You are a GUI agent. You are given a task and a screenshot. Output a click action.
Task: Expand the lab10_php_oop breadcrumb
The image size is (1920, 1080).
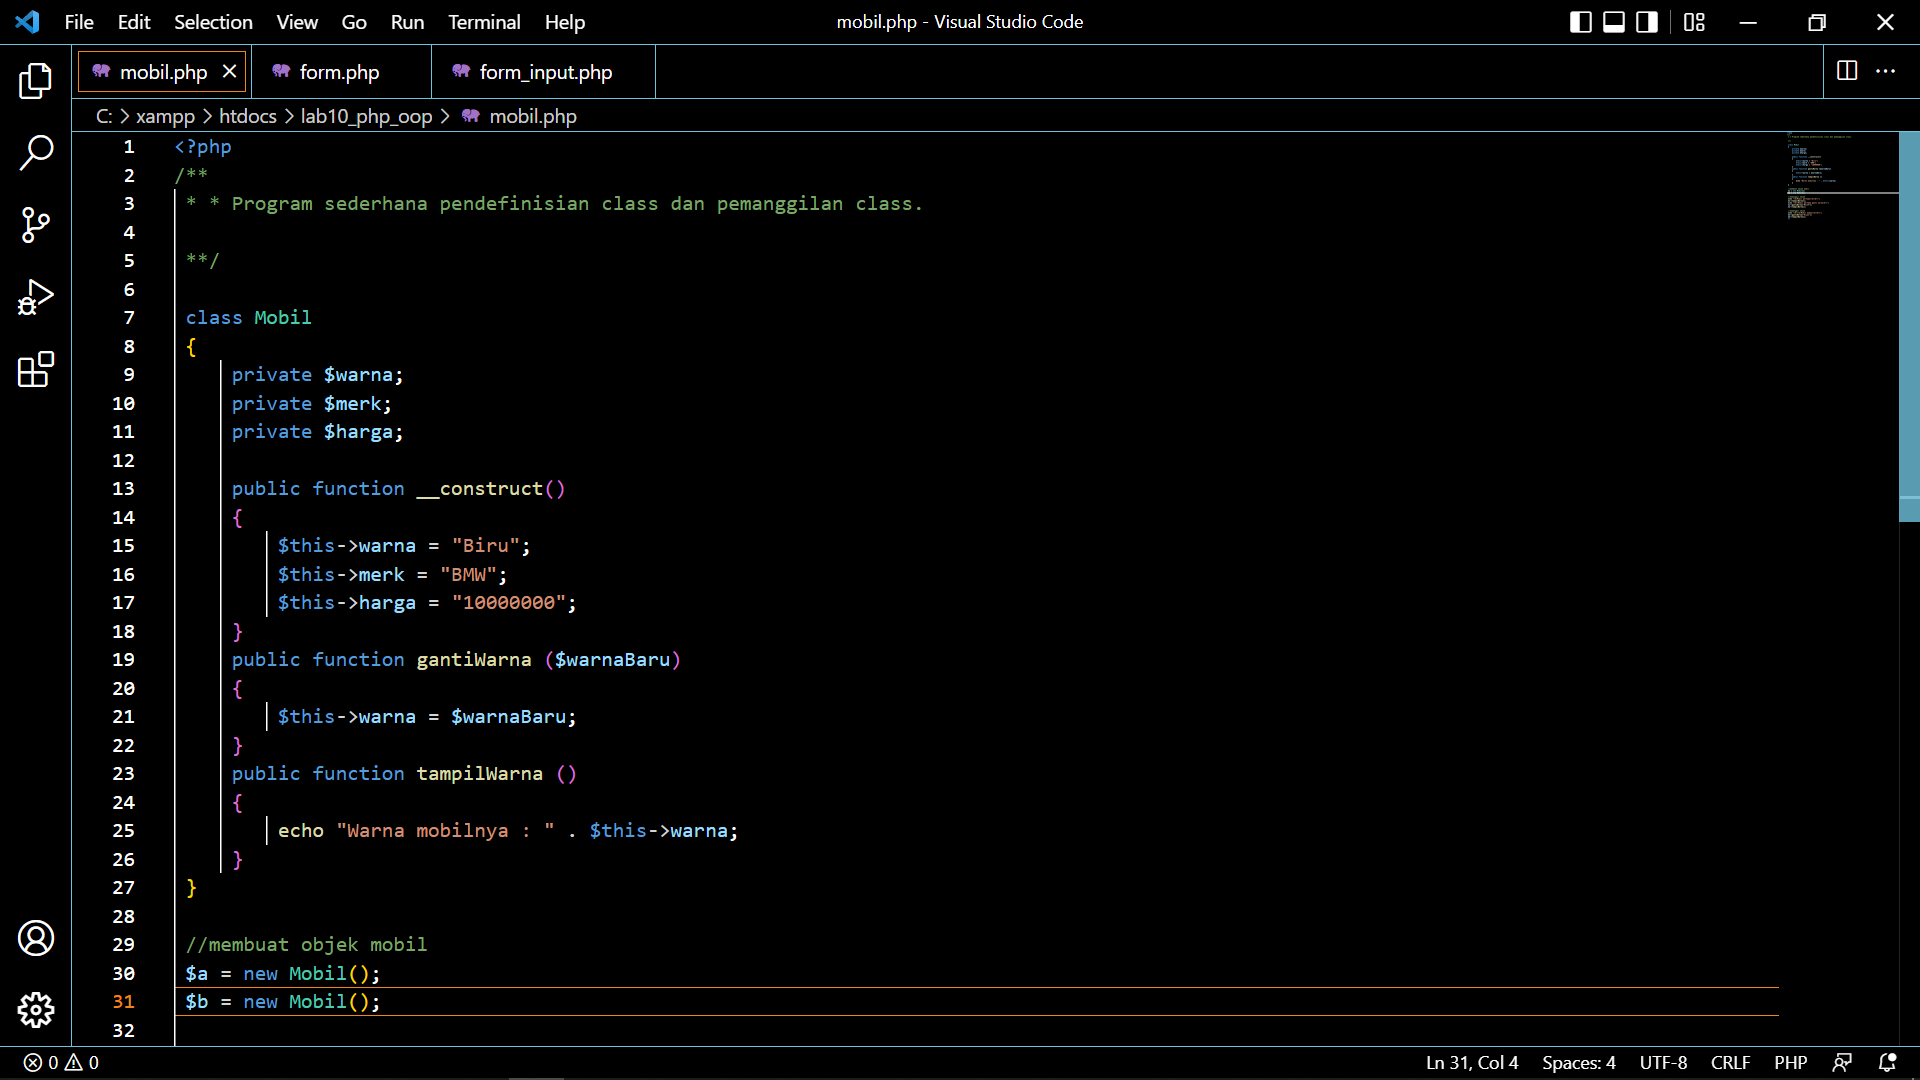click(x=366, y=116)
